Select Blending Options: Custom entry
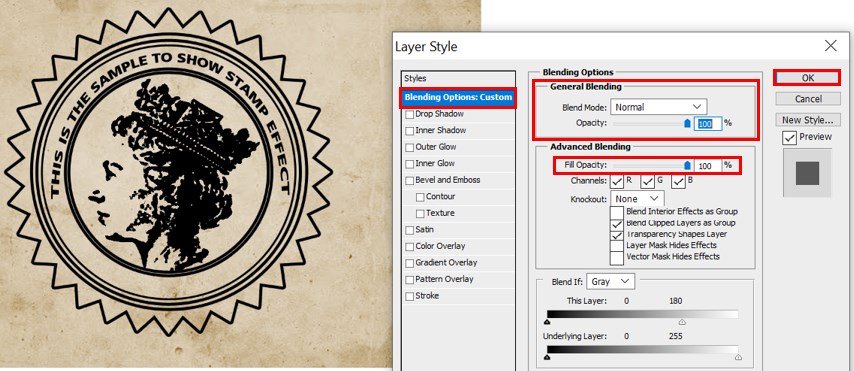The image size is (854, 371). click(458, 98)
